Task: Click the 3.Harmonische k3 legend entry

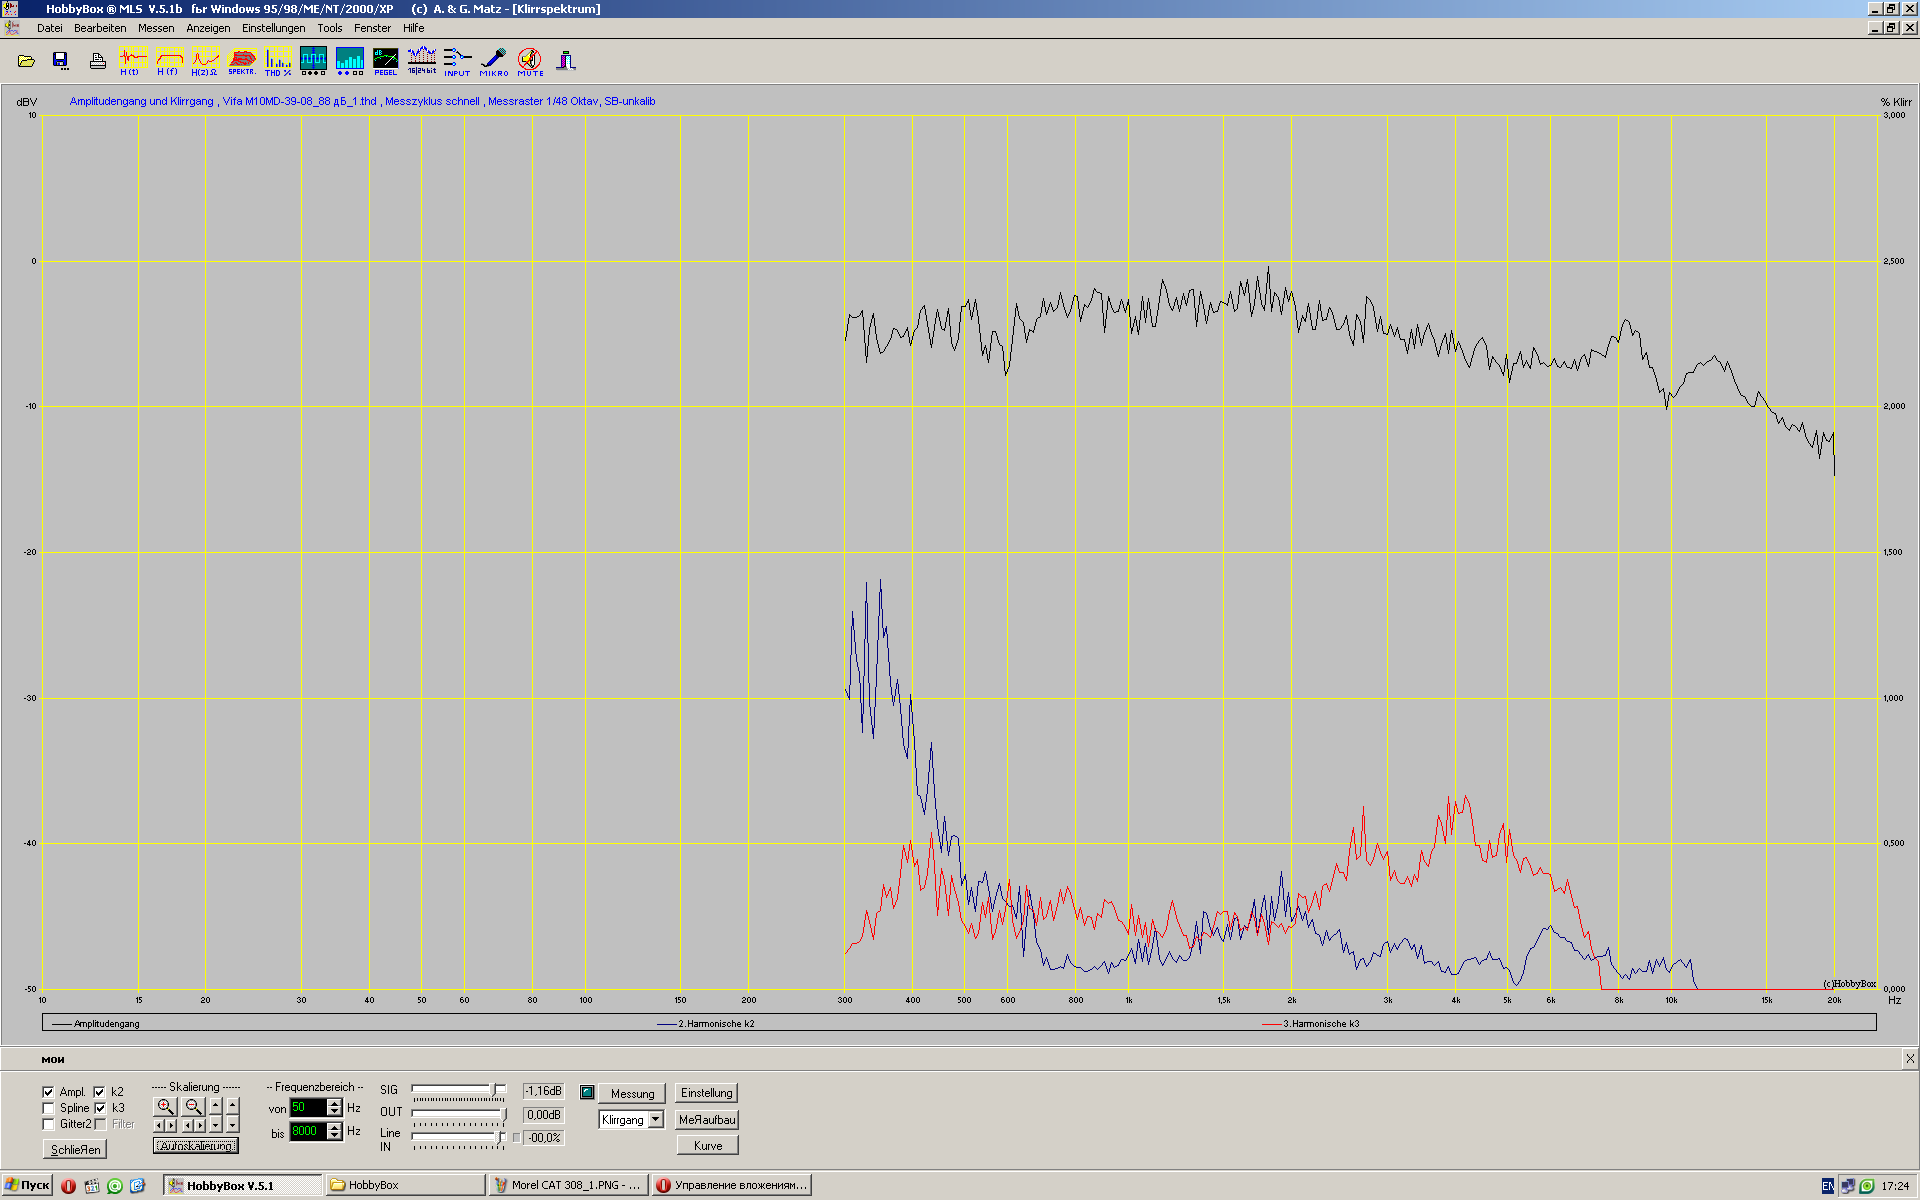Action: [1311, 1024]
